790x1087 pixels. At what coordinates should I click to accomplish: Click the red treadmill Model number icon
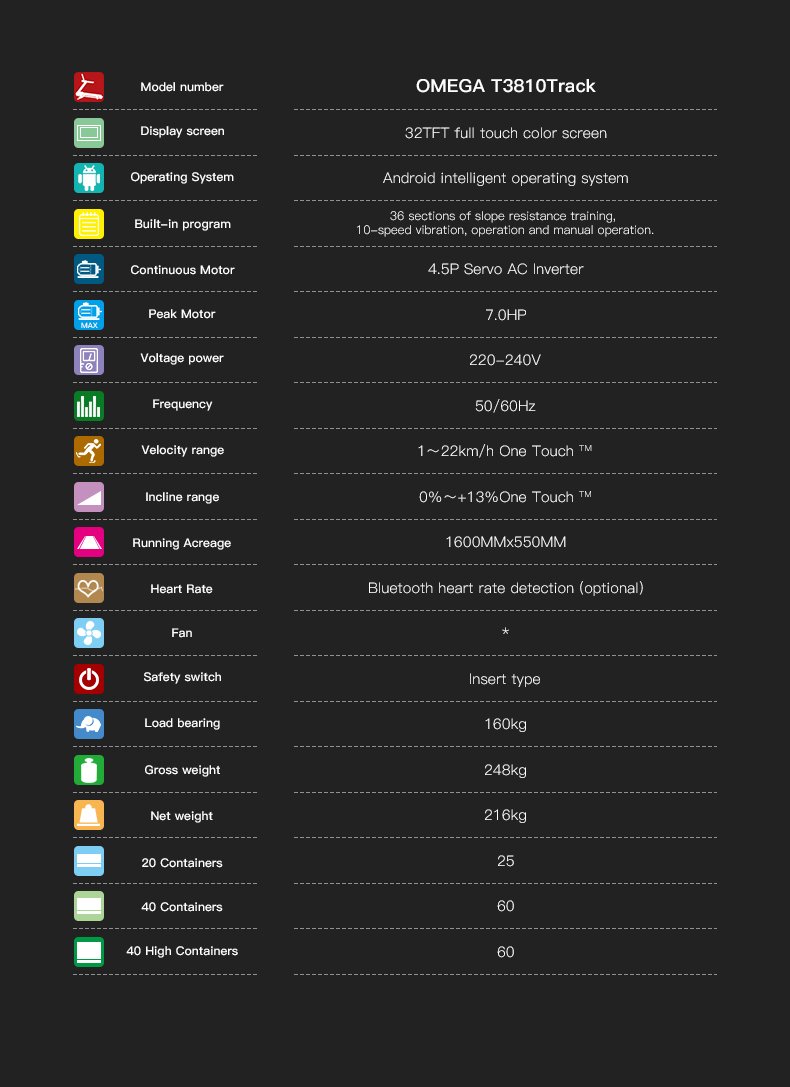[89, 87]
